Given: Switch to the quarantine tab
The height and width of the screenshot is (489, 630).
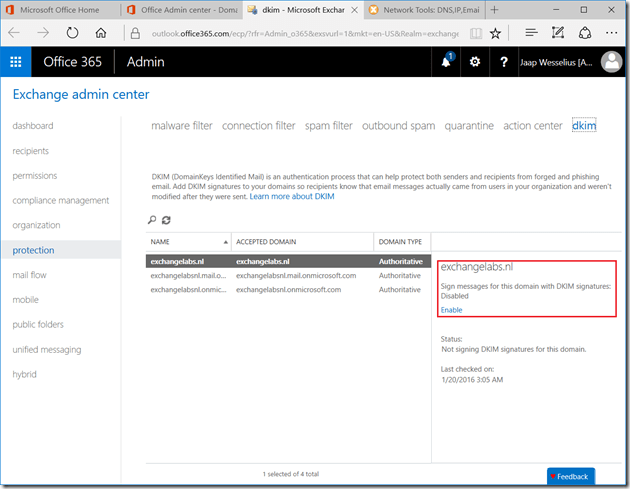Looking at the screenshot, I should tap(469, 126).
